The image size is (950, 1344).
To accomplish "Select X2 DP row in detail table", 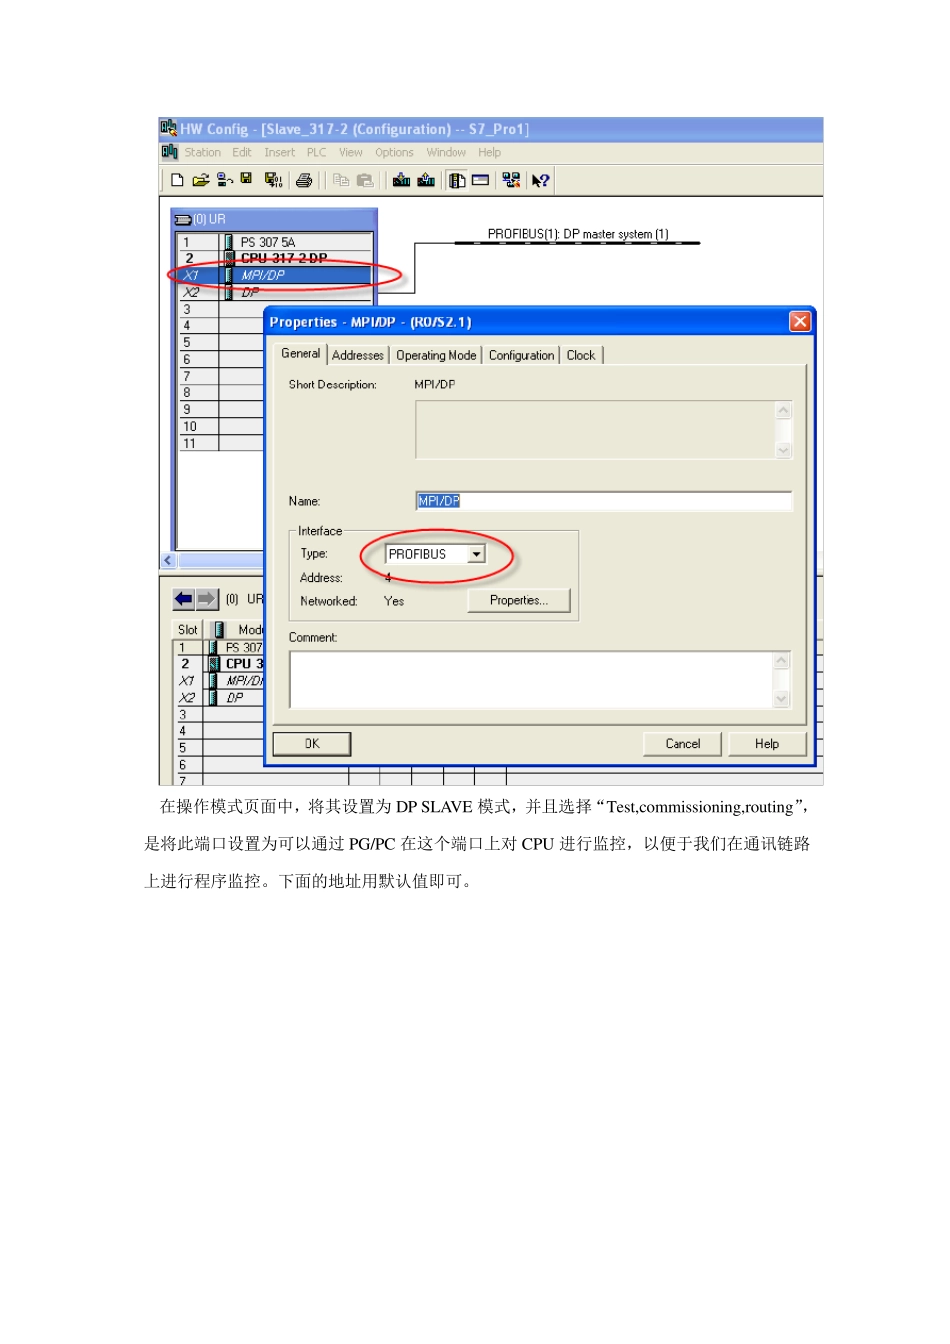I will click(219, 698).
